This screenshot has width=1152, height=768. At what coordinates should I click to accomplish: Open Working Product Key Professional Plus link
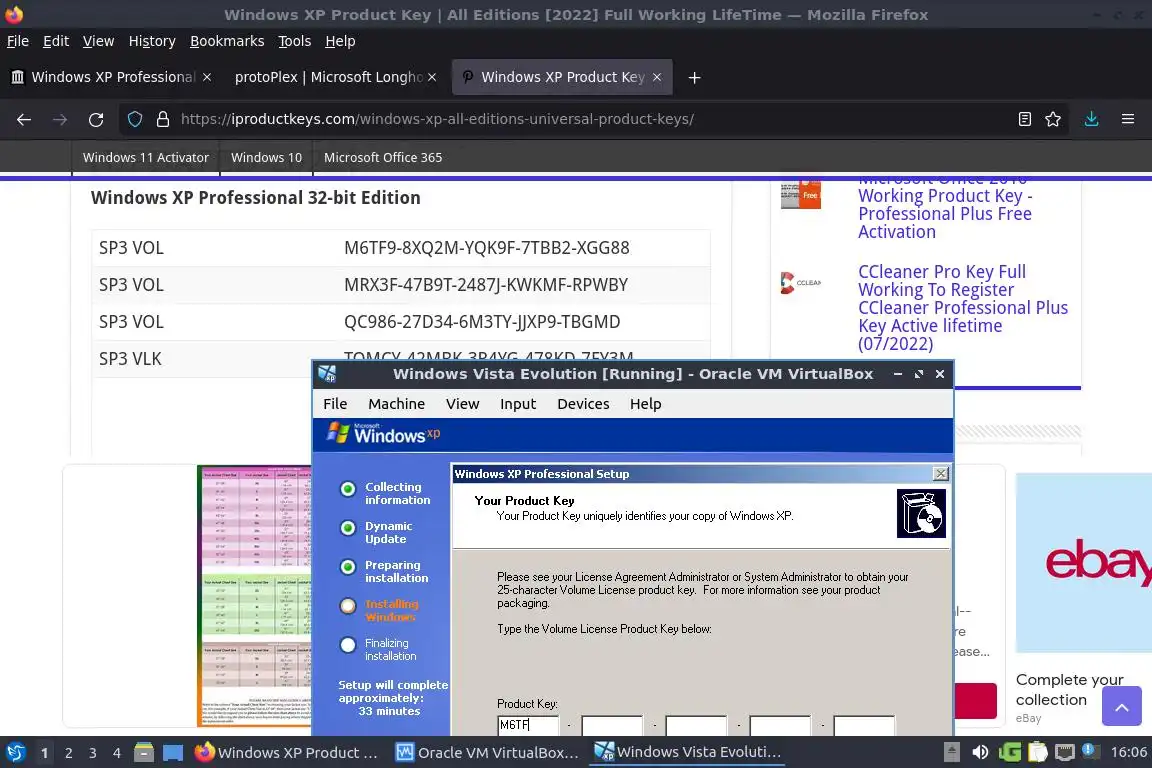[x=945, y=213]
